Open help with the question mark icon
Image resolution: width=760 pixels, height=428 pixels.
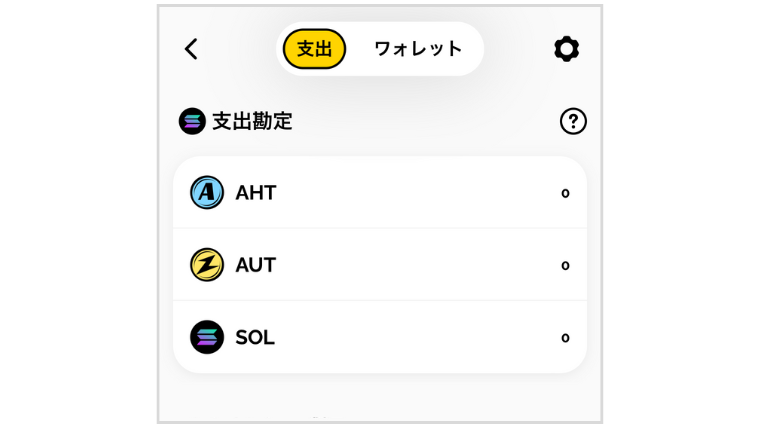(x=573, y=121)
